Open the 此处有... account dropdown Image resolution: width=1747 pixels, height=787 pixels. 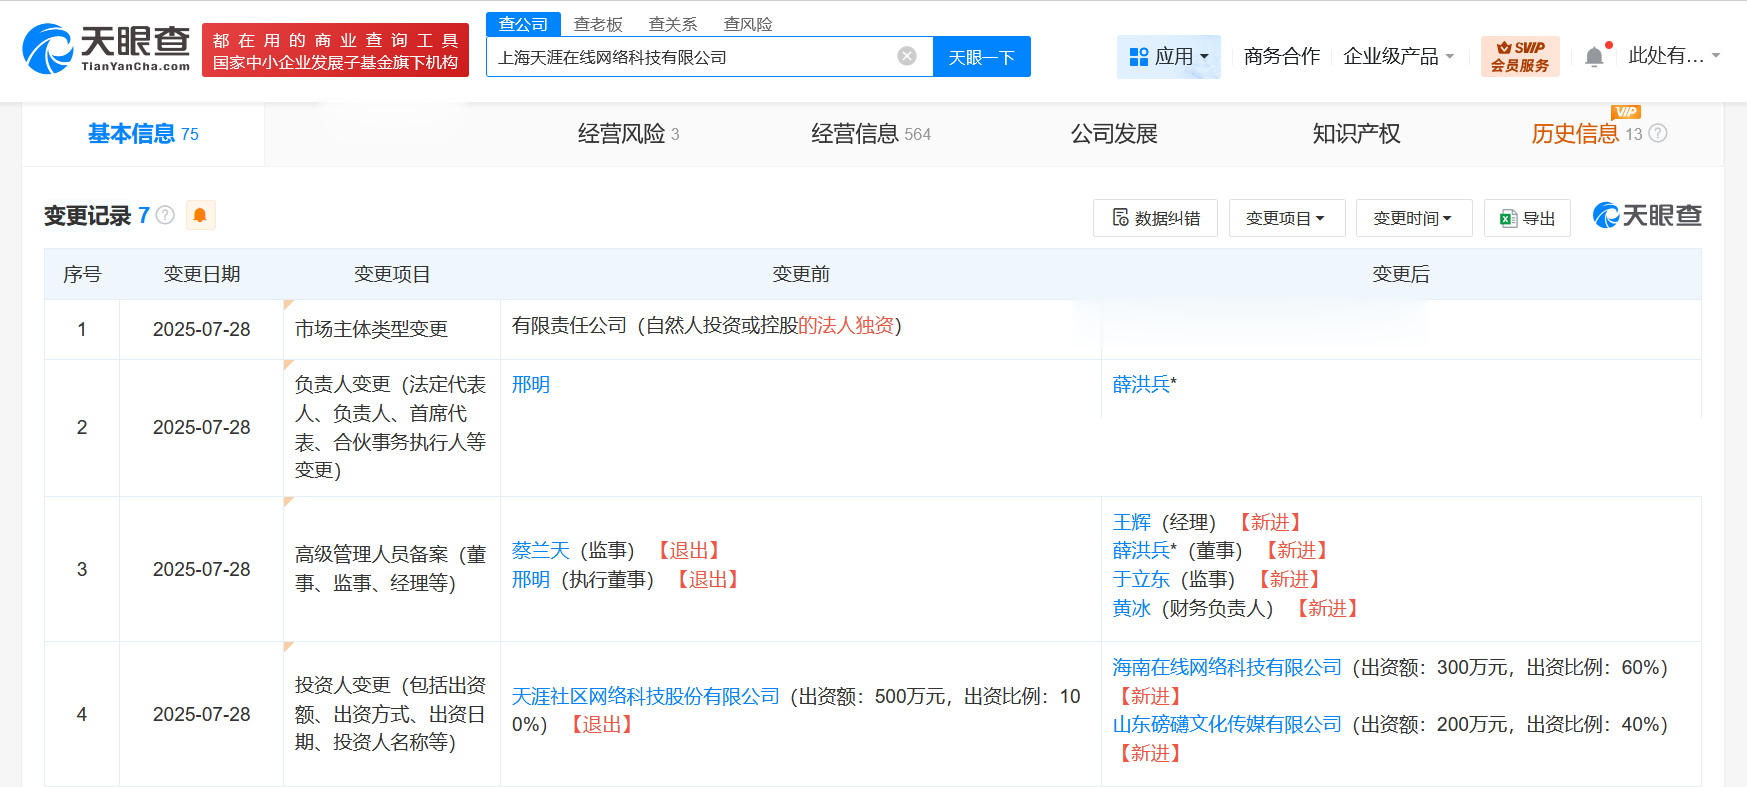(x=1674, y=56)
